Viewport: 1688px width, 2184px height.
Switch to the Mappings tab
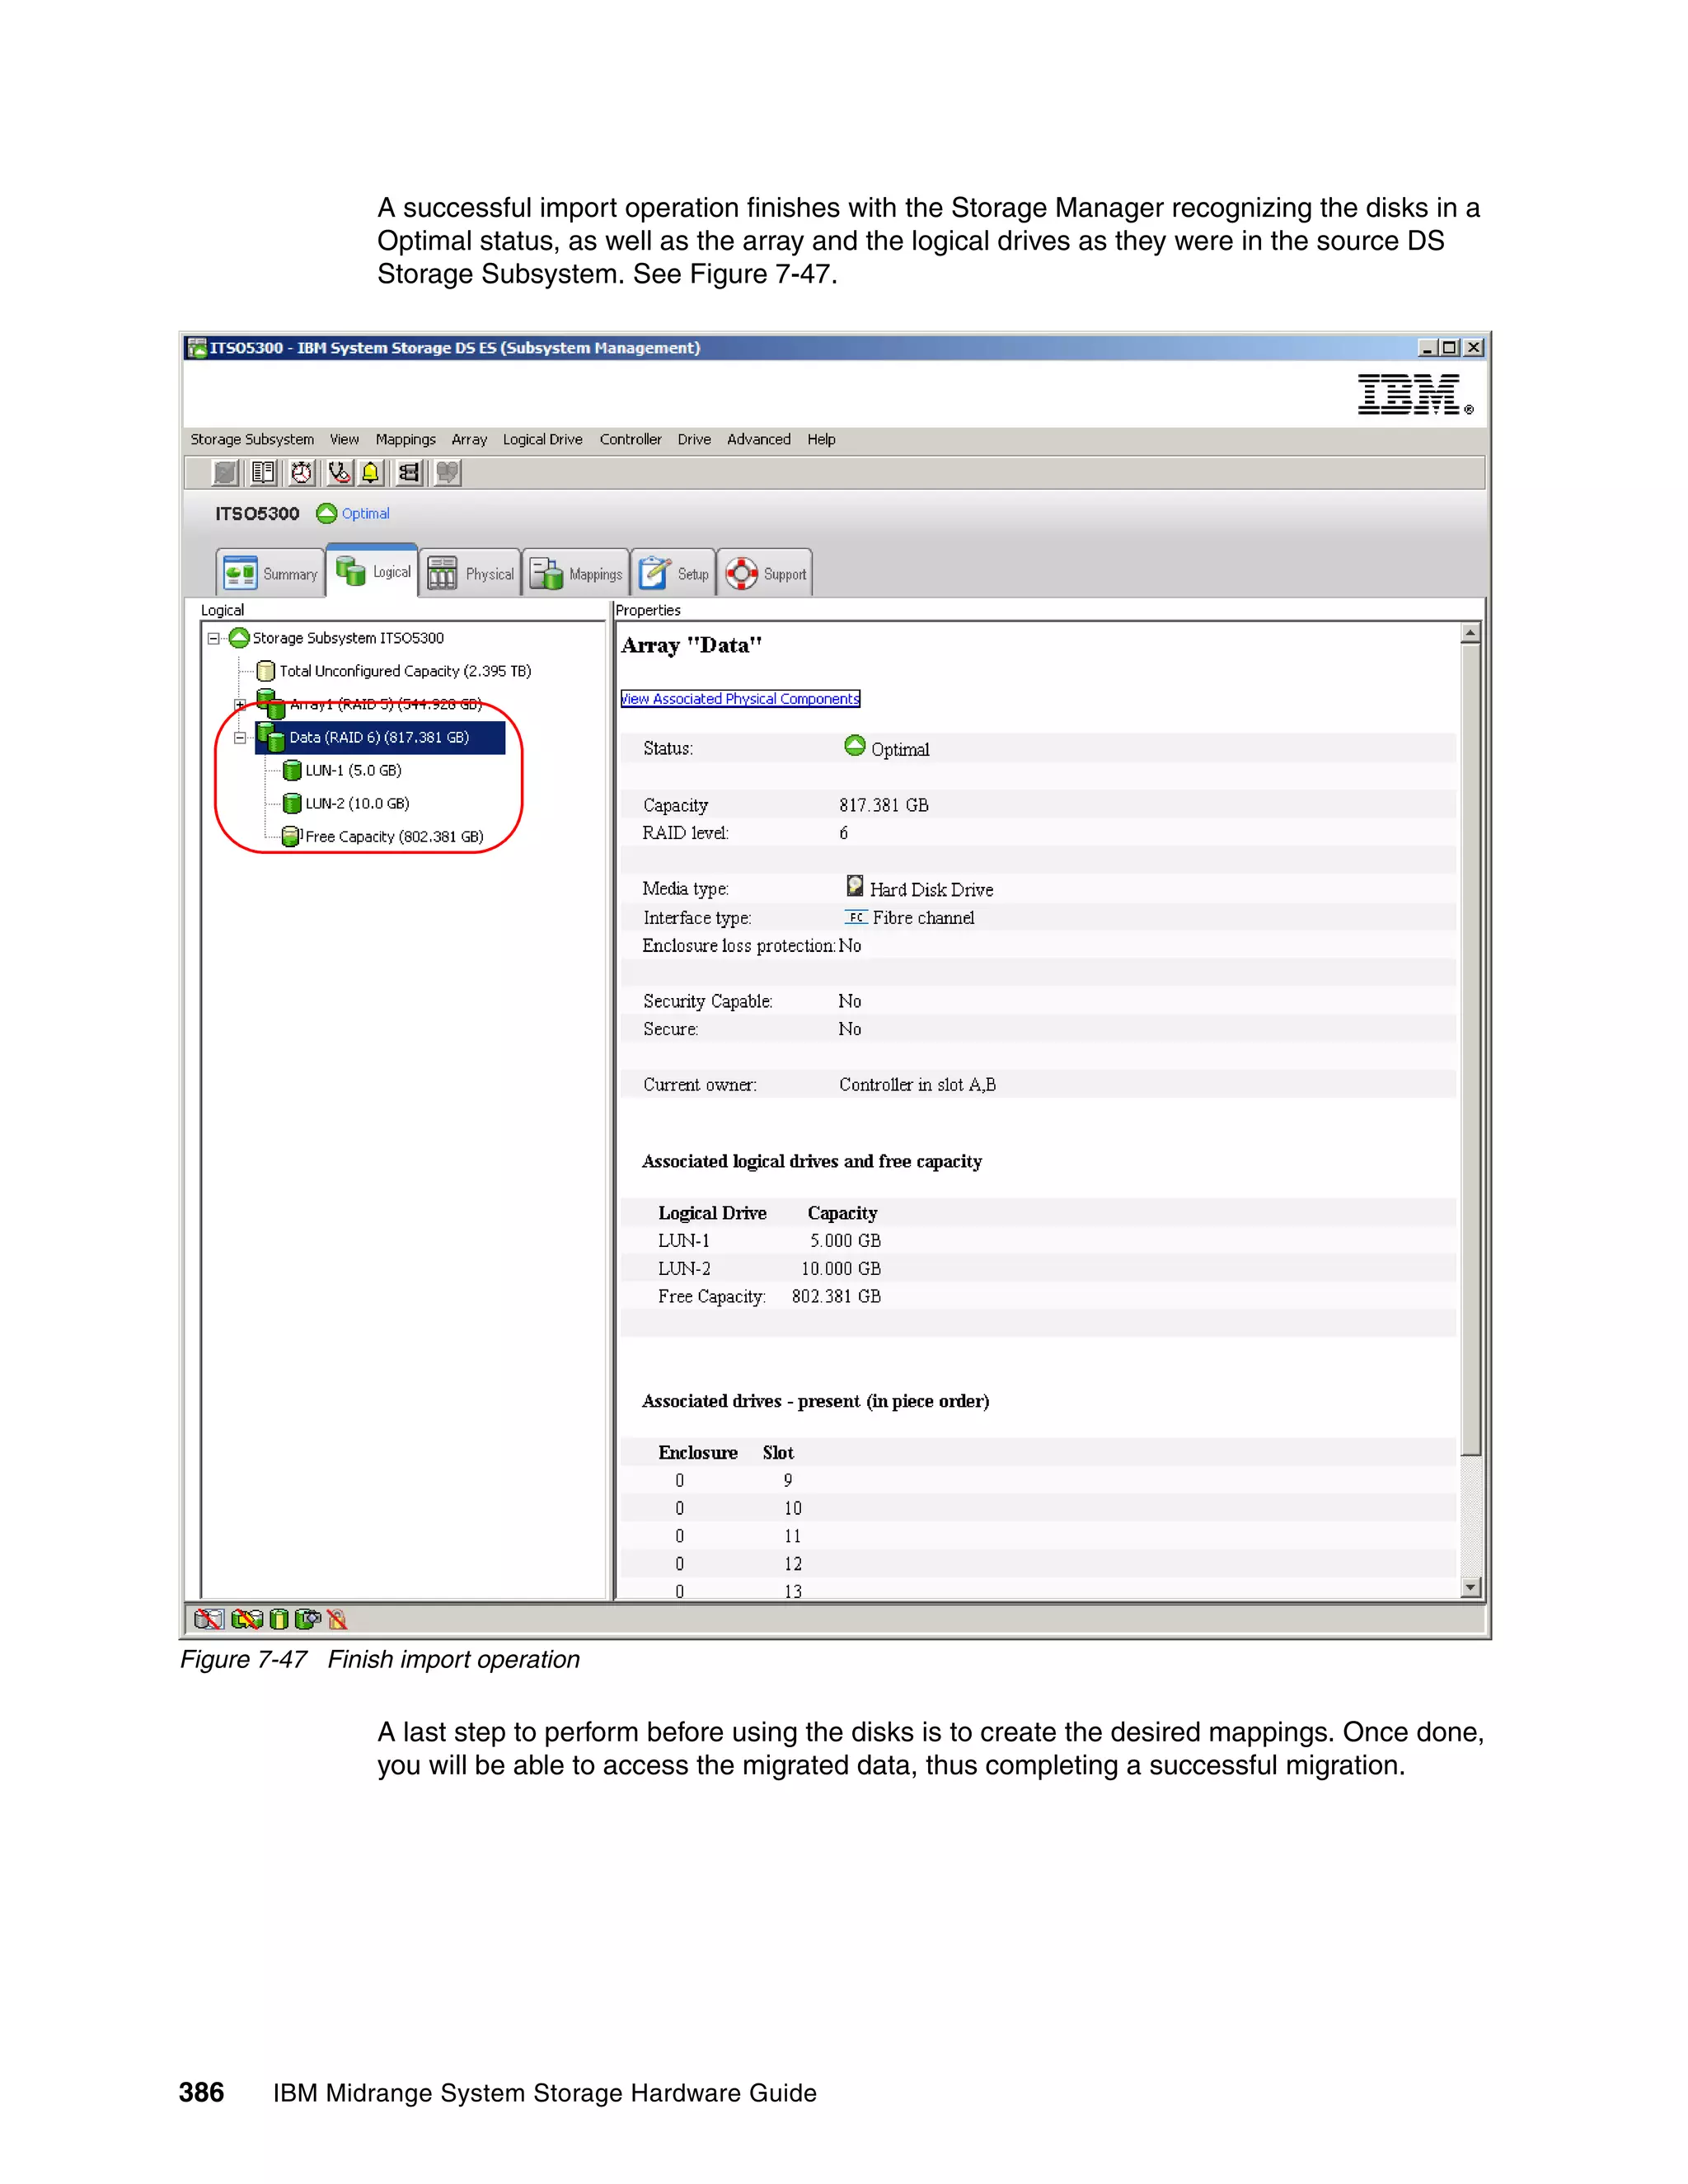[576, 573]
